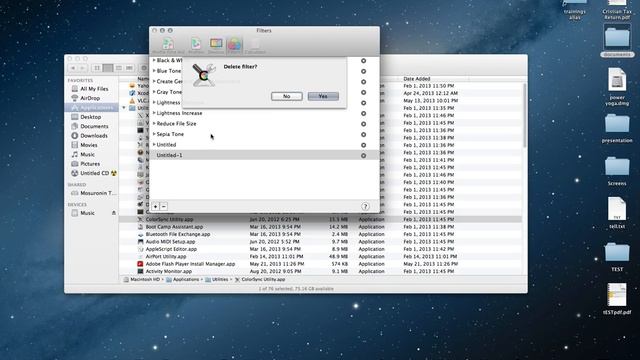Open the Profiles toolbar section
This screenshot has width=640, height=360.
(x=196, y=46)
